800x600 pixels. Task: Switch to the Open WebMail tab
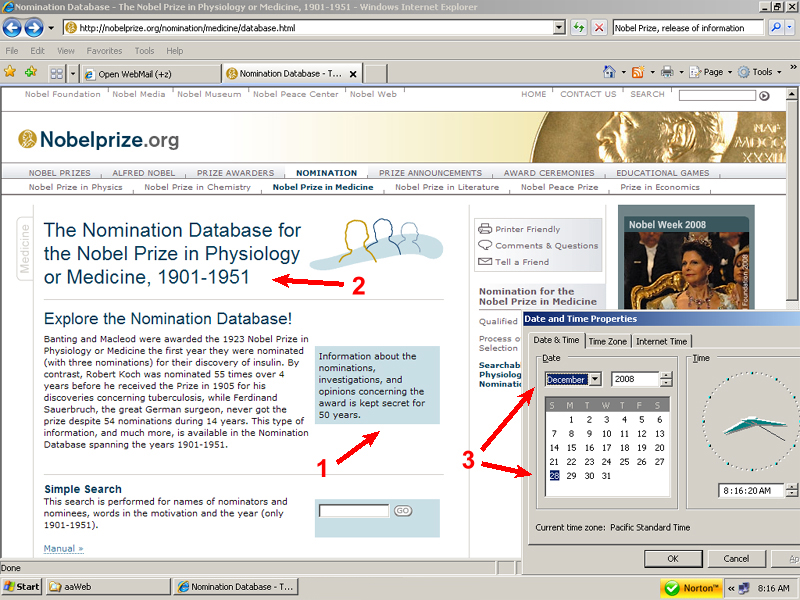[x=151, y=74]
